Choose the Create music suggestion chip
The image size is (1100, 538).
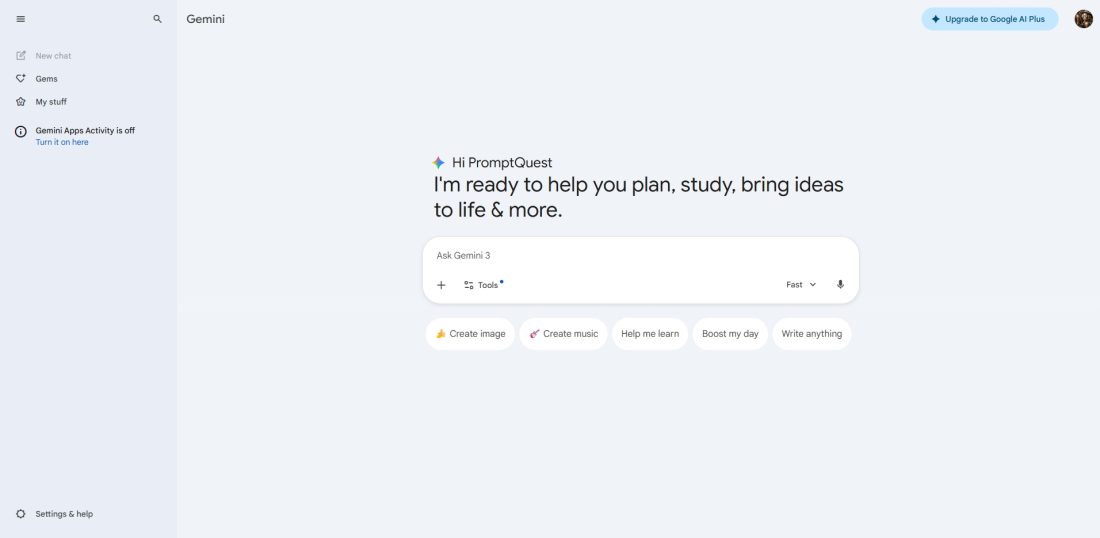563,334
